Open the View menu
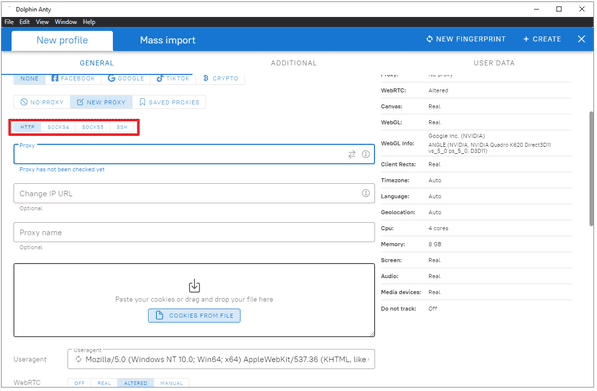 pos(42,22)
